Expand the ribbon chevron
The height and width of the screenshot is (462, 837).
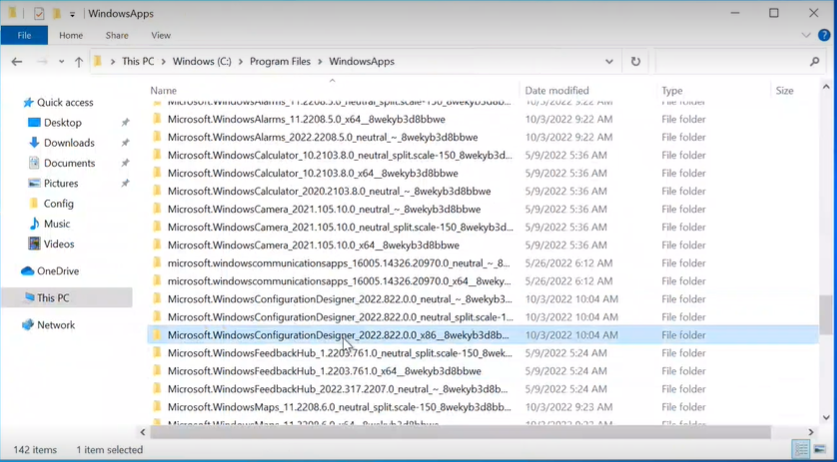(x=806, y=35)
